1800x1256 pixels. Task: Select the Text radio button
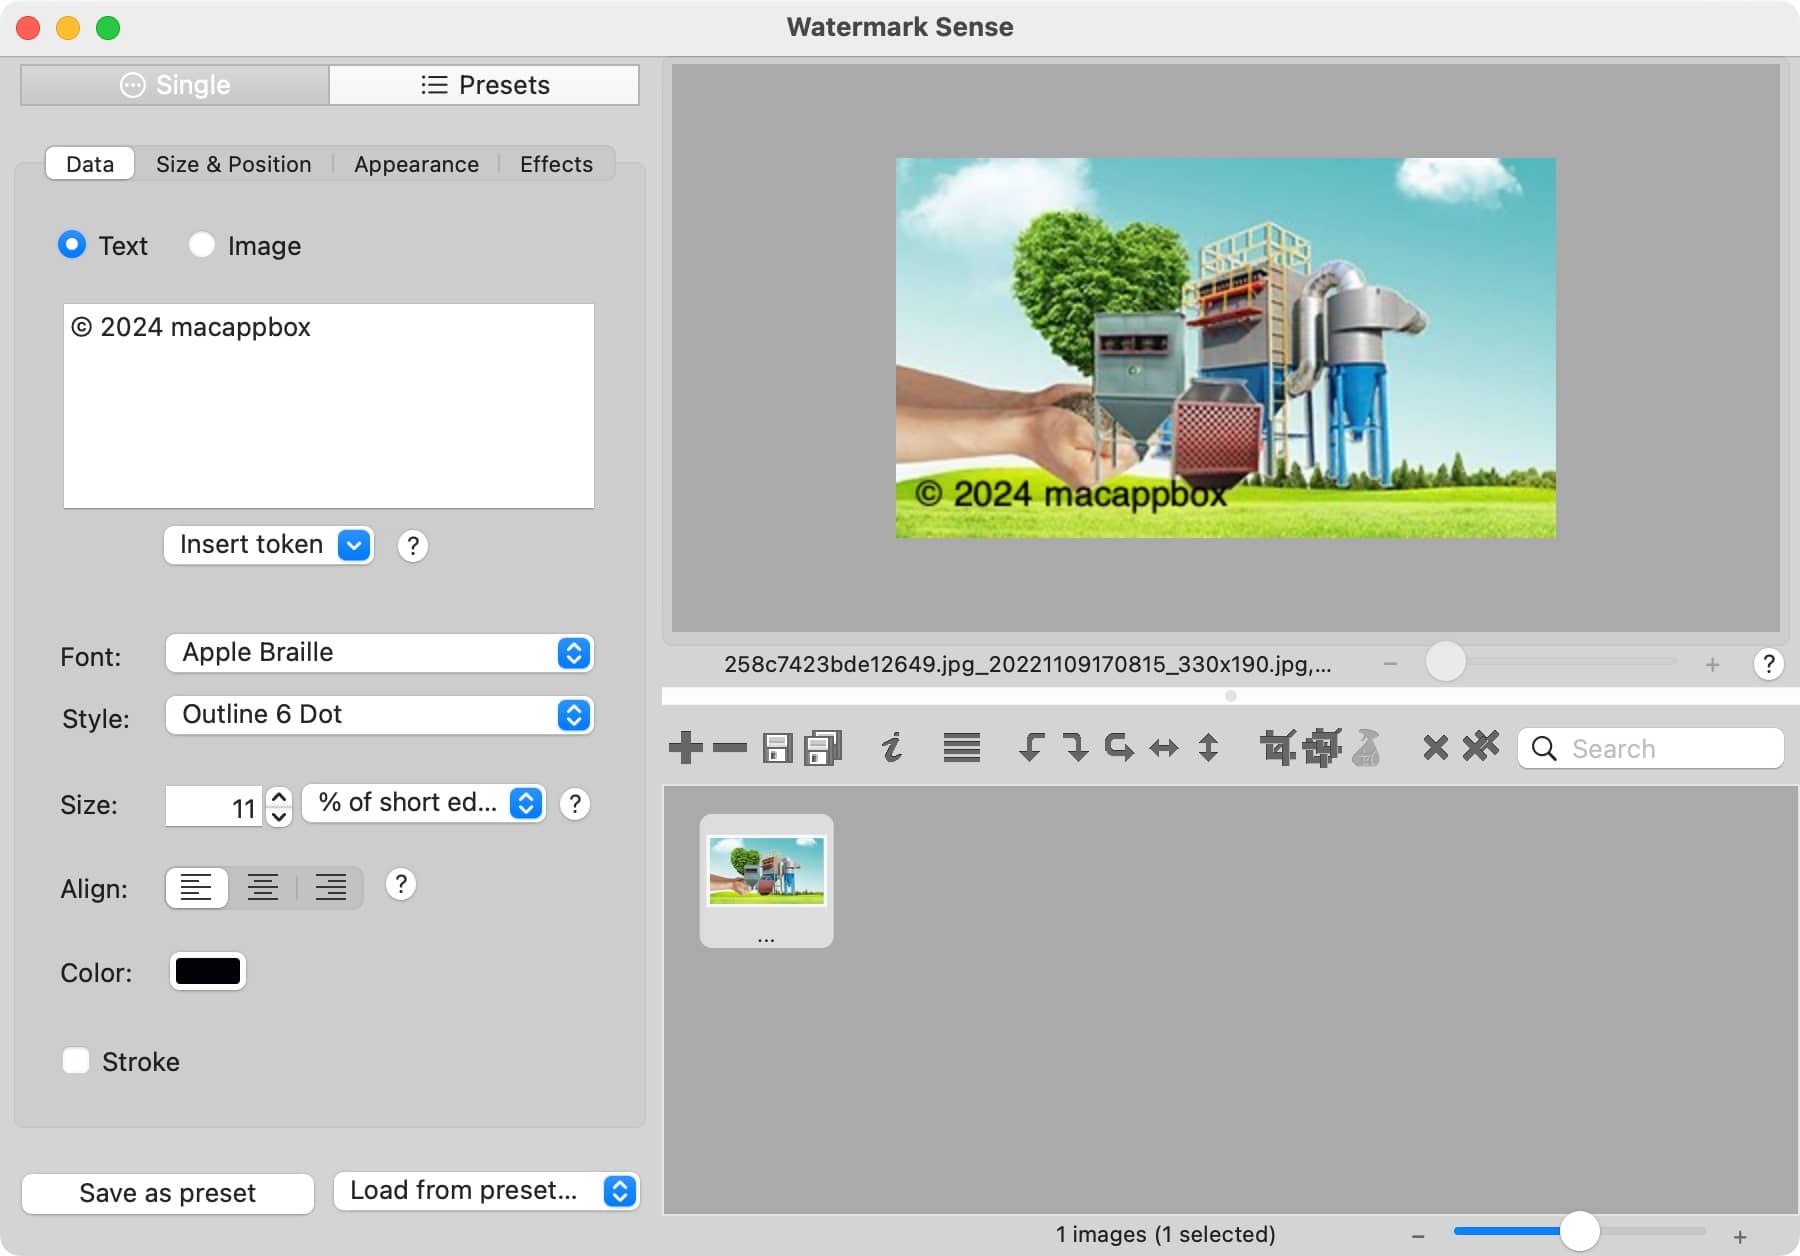[72, 244]
